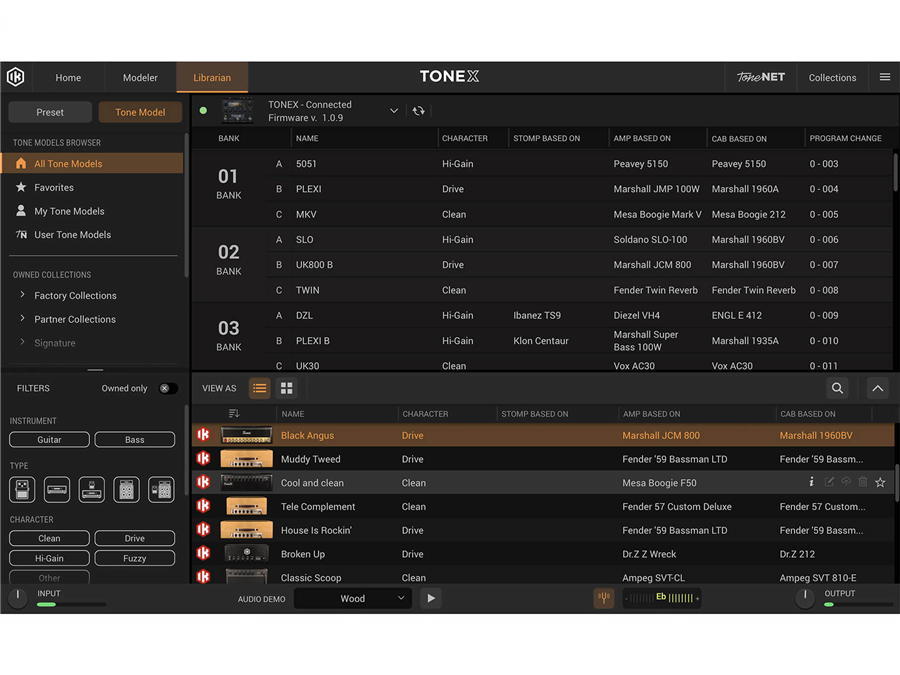Switch to grid view in View As
900x675 pixels.
[x=286, y=388]
